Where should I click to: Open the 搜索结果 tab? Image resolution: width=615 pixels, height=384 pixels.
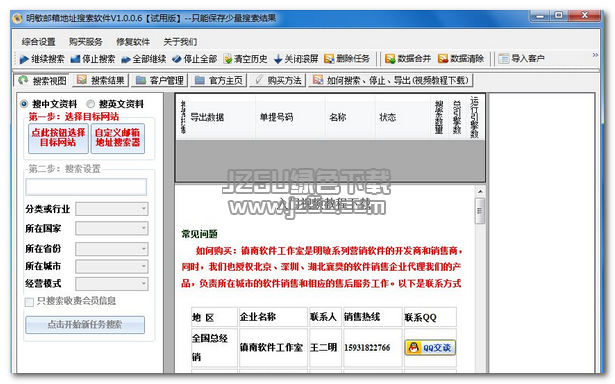101,80
